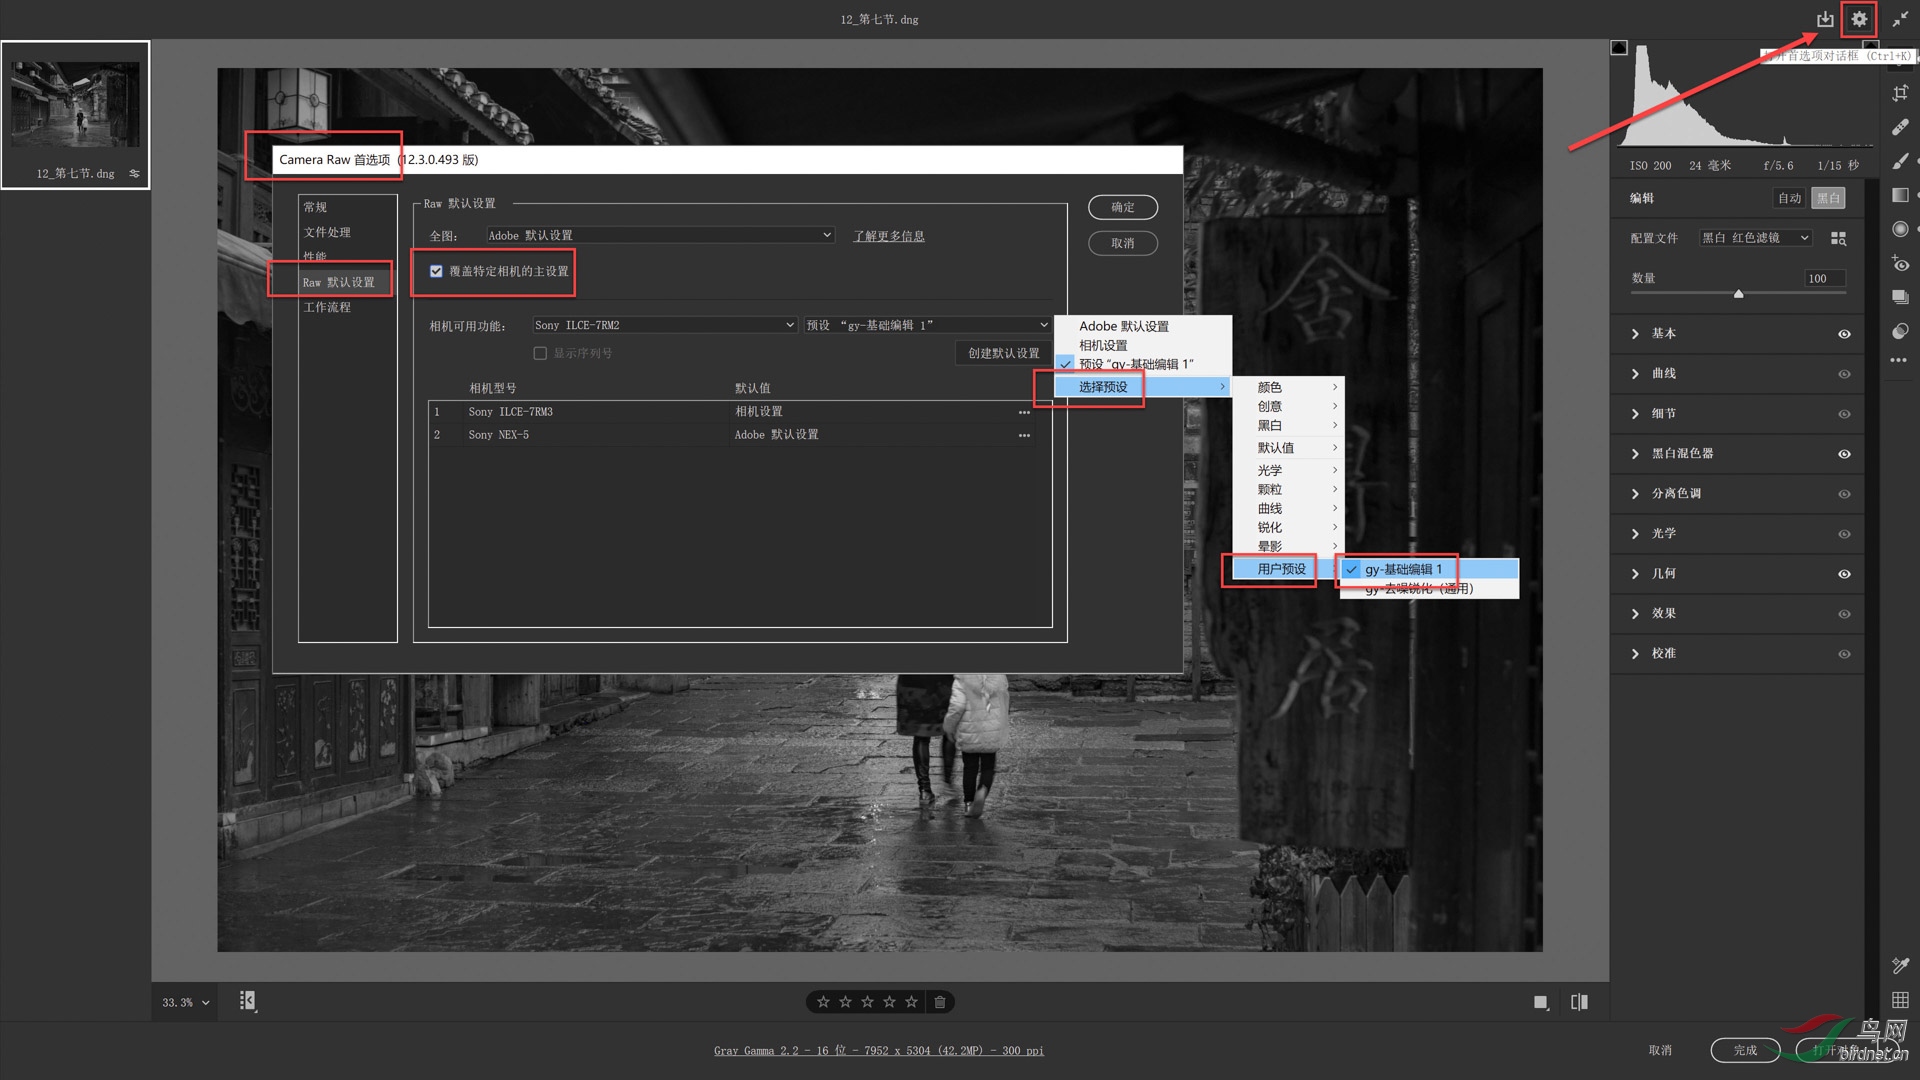Screen dimensions: 1920x1080
Task: Select the Crop tool
Action: tap(1900, 93)
